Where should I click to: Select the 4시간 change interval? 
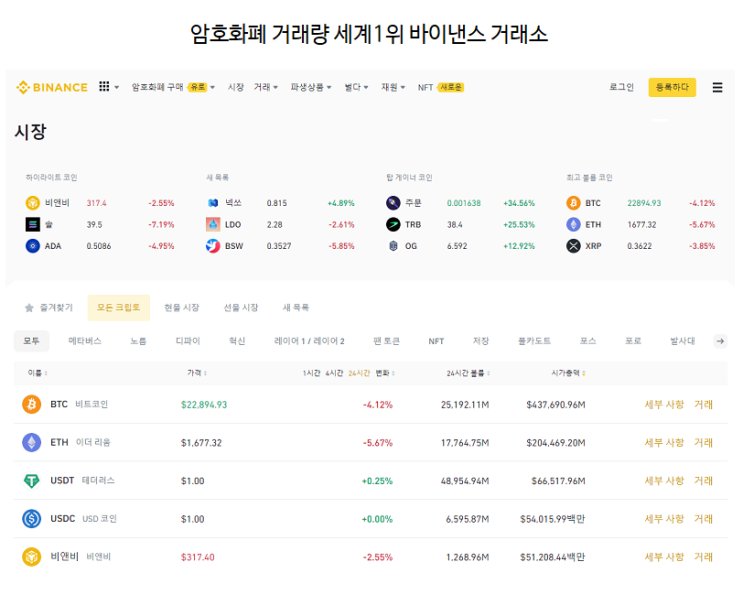tap(334, 373)
